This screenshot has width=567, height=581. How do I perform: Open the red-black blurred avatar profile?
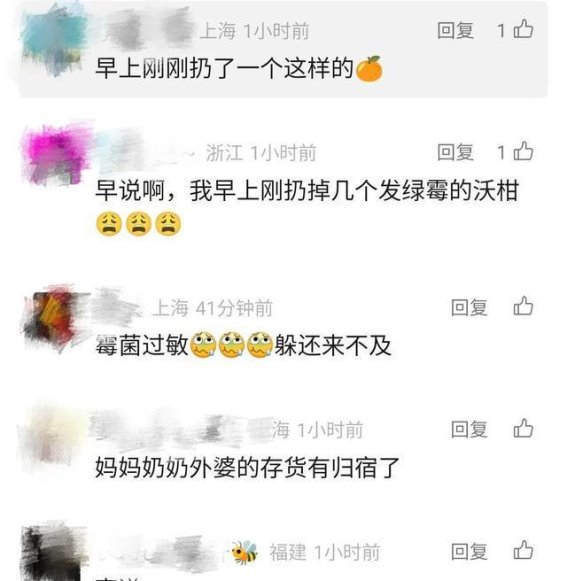(54, 319)
